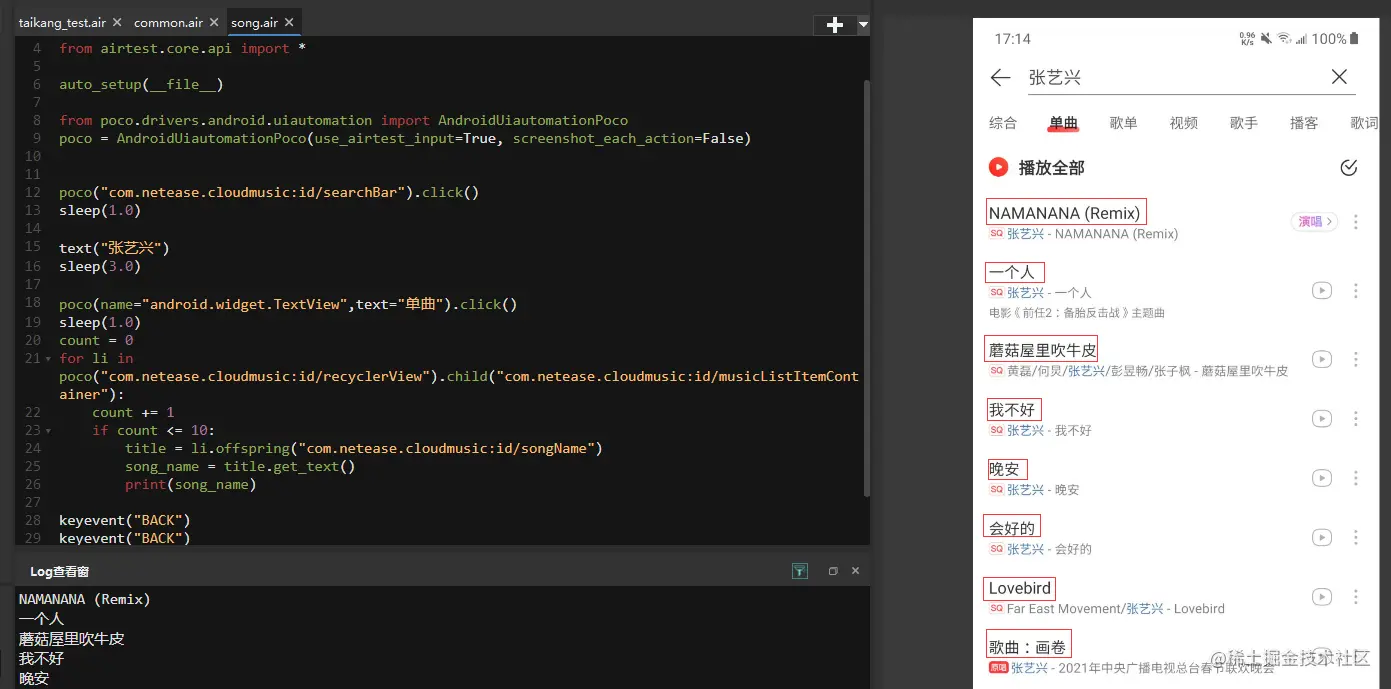The width and height of the screenshot is (1391, 689).
Task: Open the song title 一个人
Action: point(1012,272)
